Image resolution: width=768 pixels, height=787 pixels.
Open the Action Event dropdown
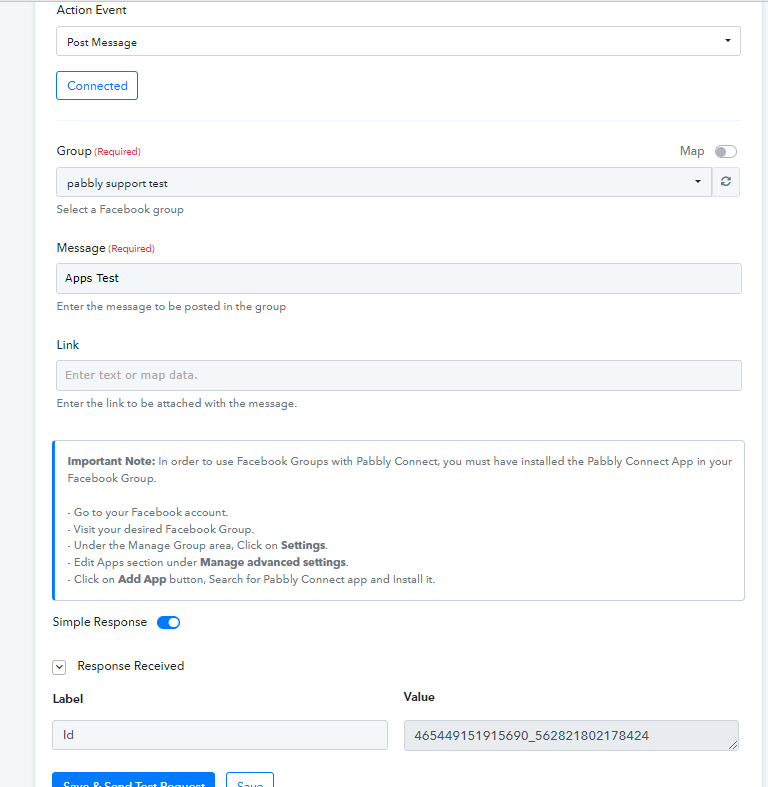tap(398, 41)
